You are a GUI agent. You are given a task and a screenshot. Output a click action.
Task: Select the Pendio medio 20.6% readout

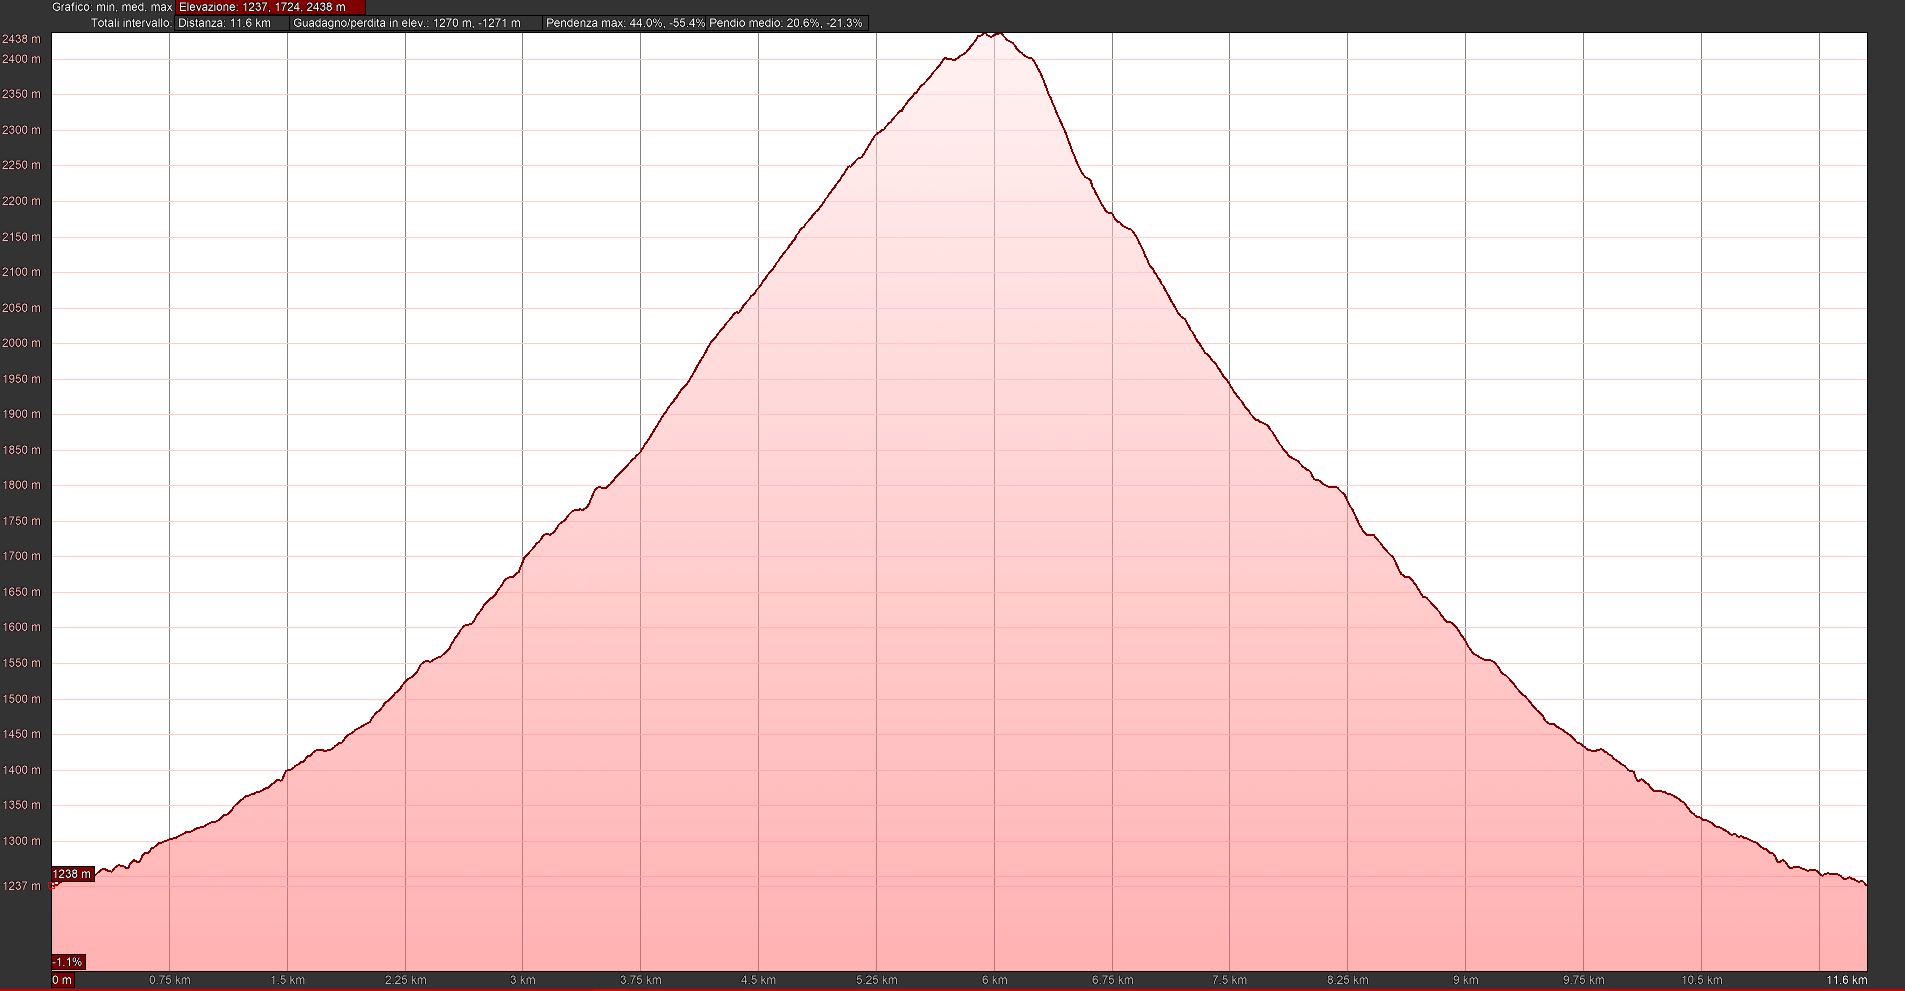coord(786,23)
